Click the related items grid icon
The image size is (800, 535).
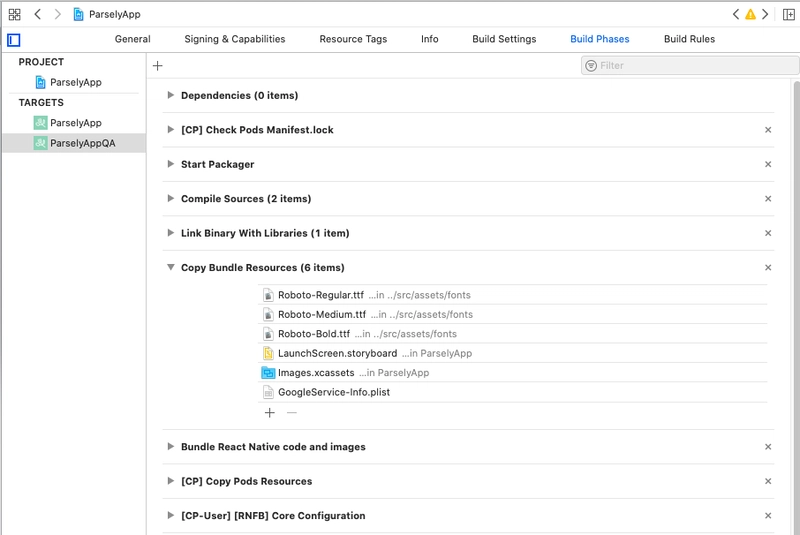[x=14, y=14]
